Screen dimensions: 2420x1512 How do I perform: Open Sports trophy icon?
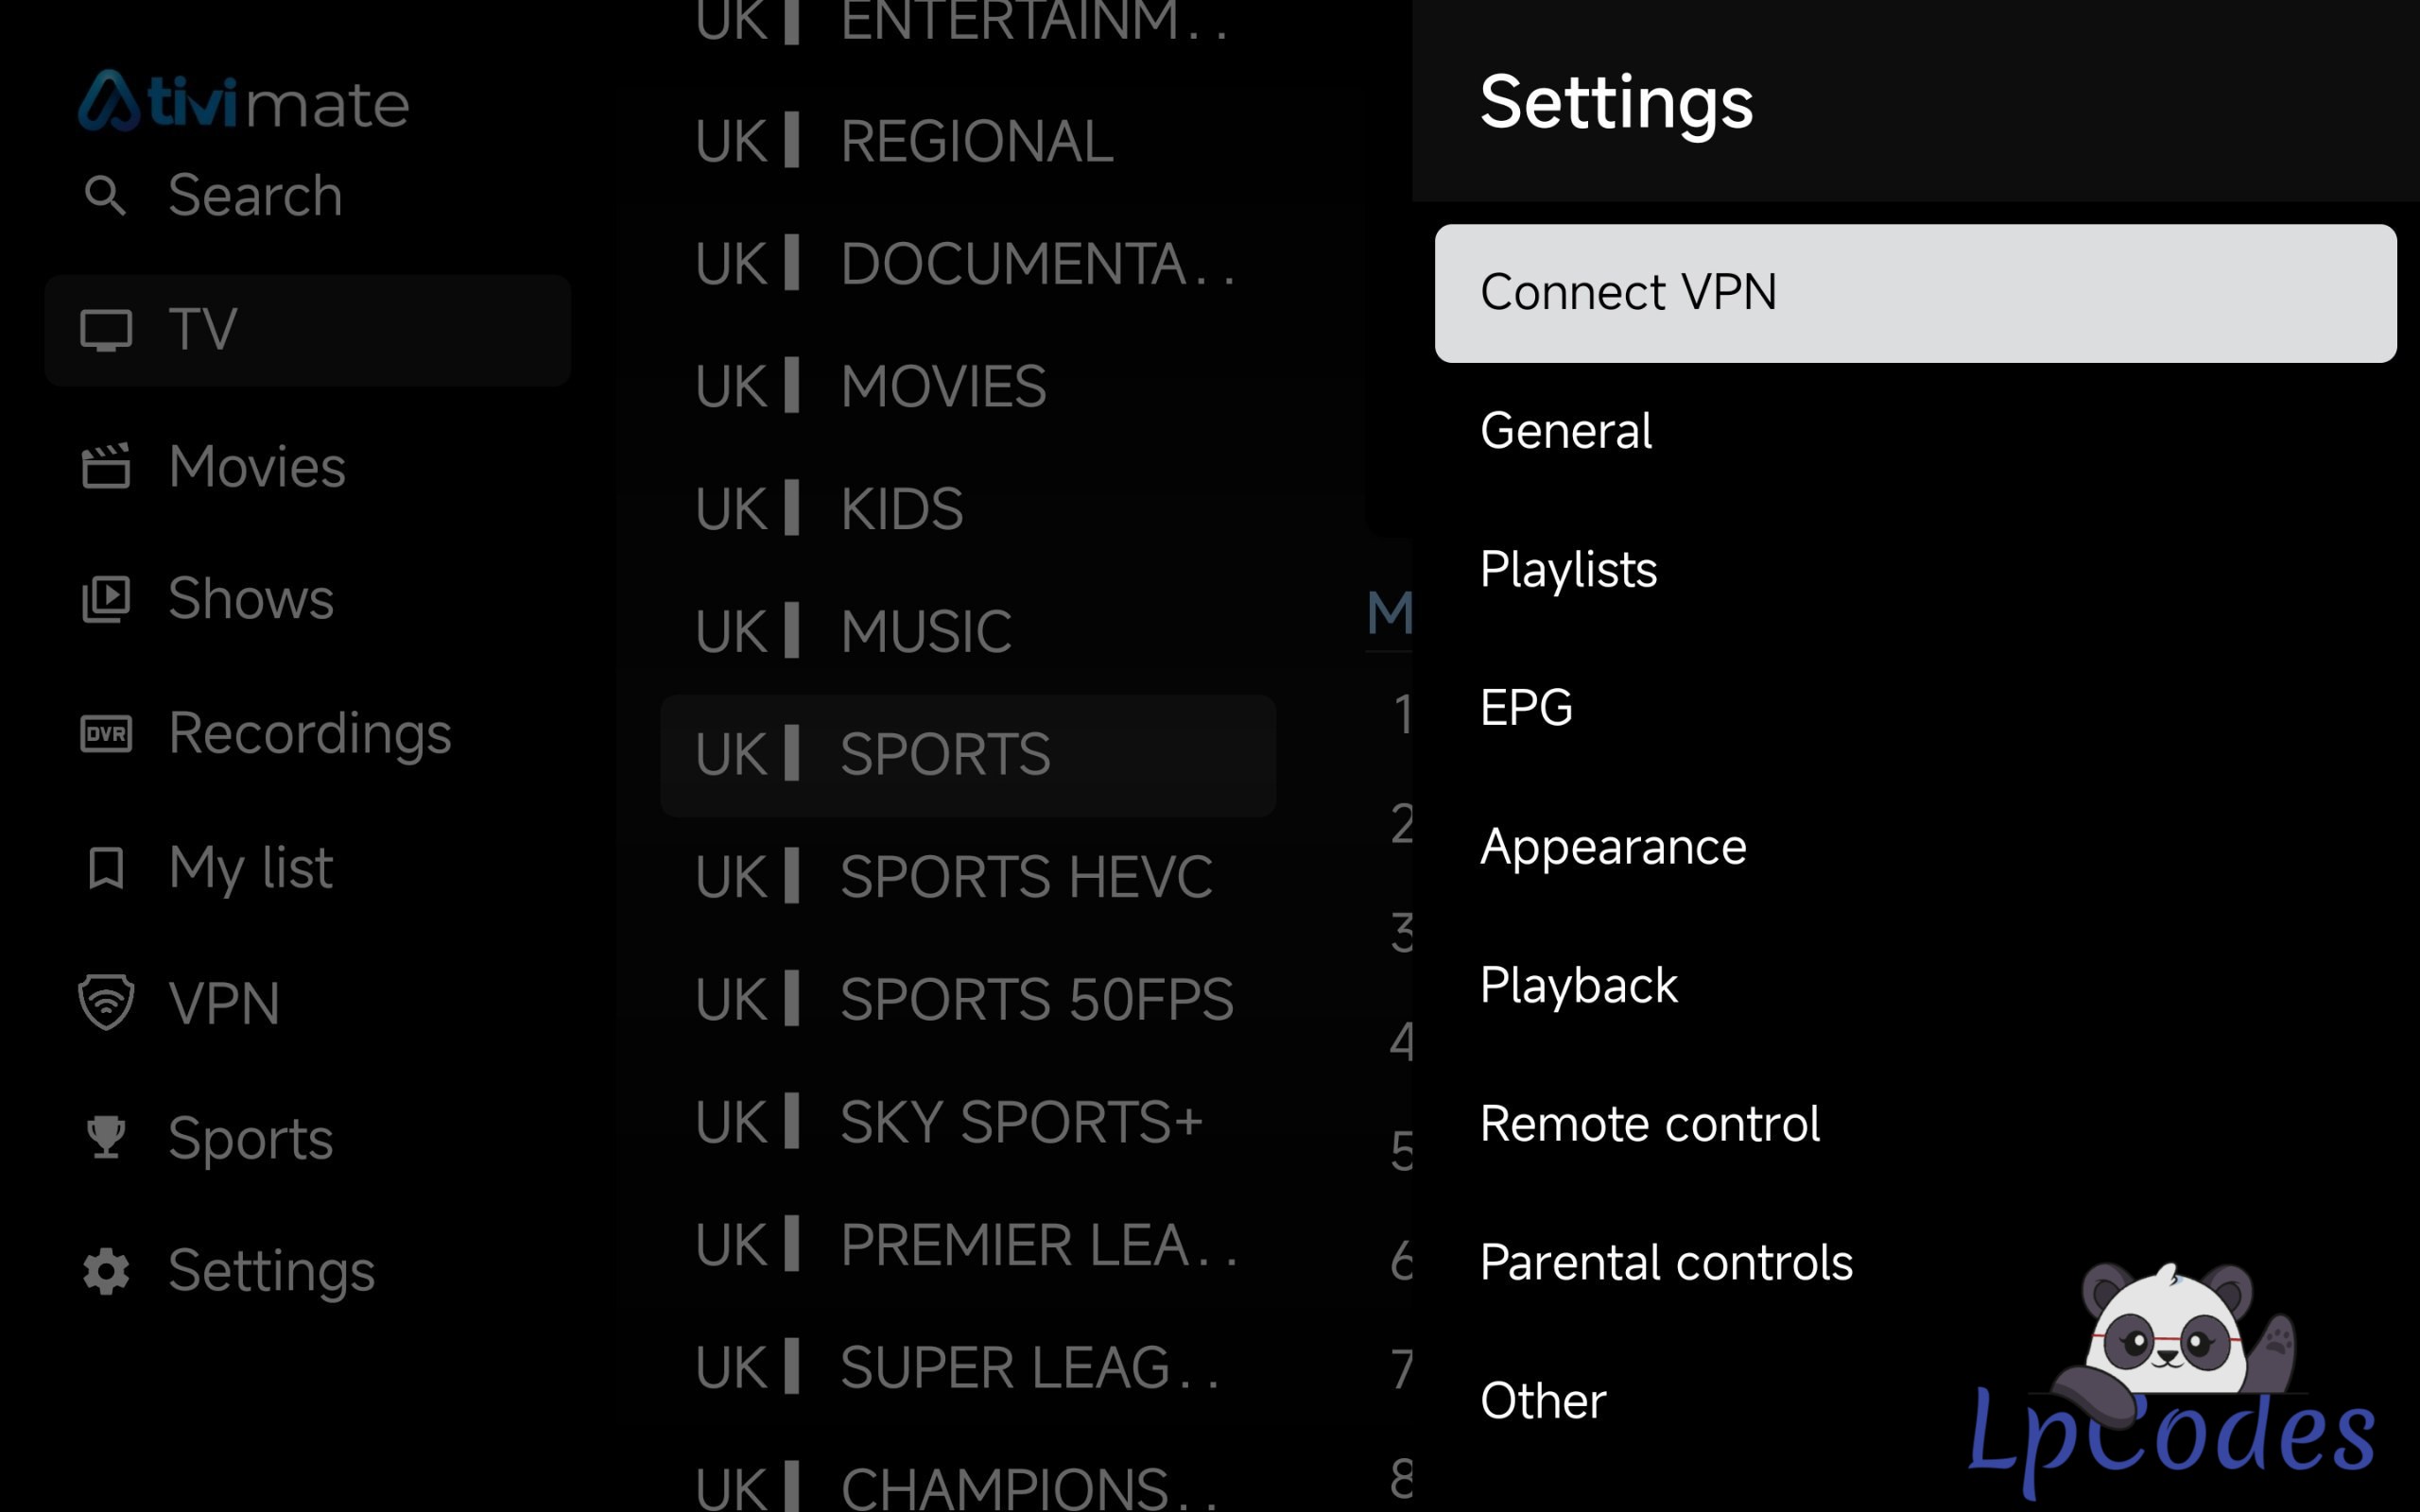tap(106, 1137)
